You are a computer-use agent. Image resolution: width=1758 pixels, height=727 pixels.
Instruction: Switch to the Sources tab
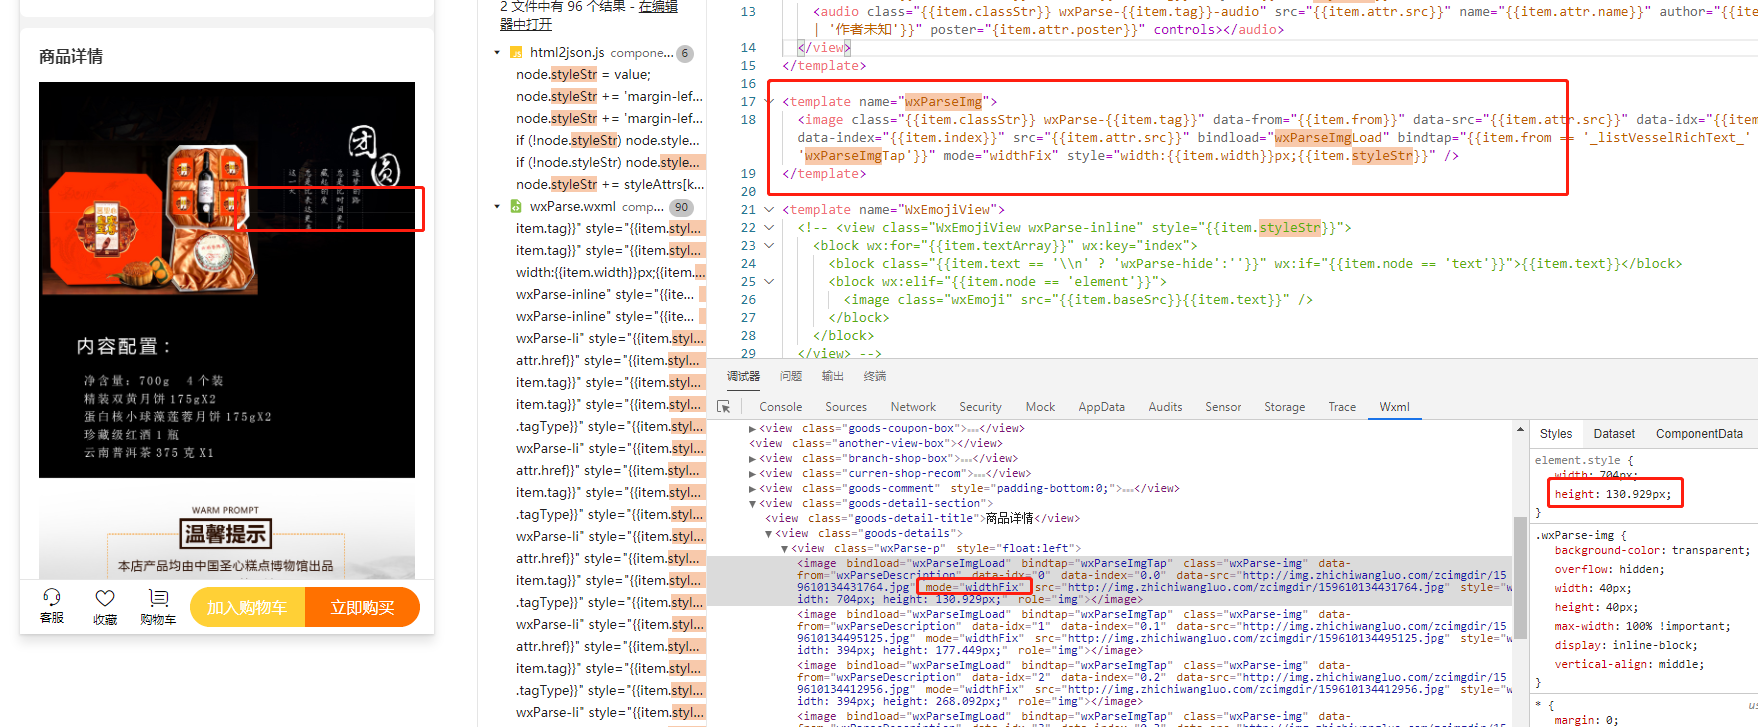click(846, 407)
